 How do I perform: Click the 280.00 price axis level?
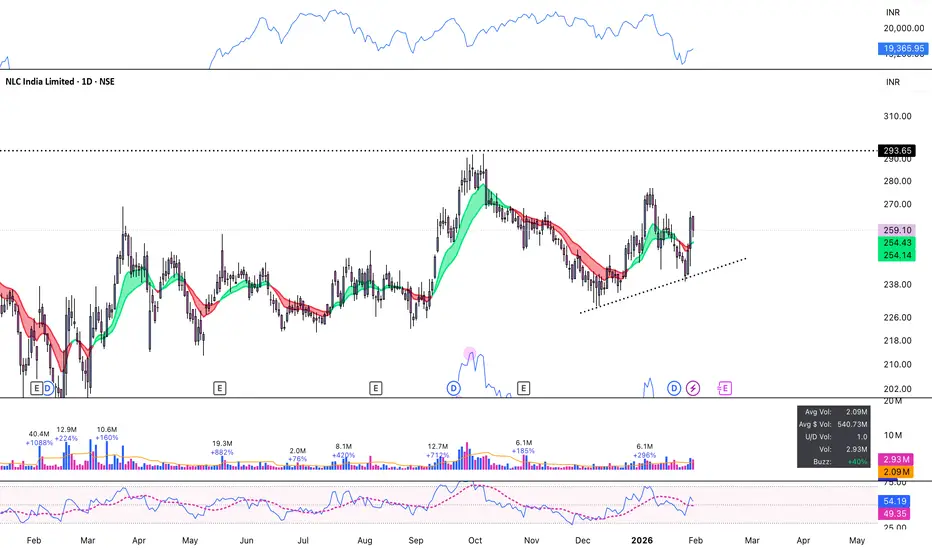pyautogui.click(x=897, y=181)
